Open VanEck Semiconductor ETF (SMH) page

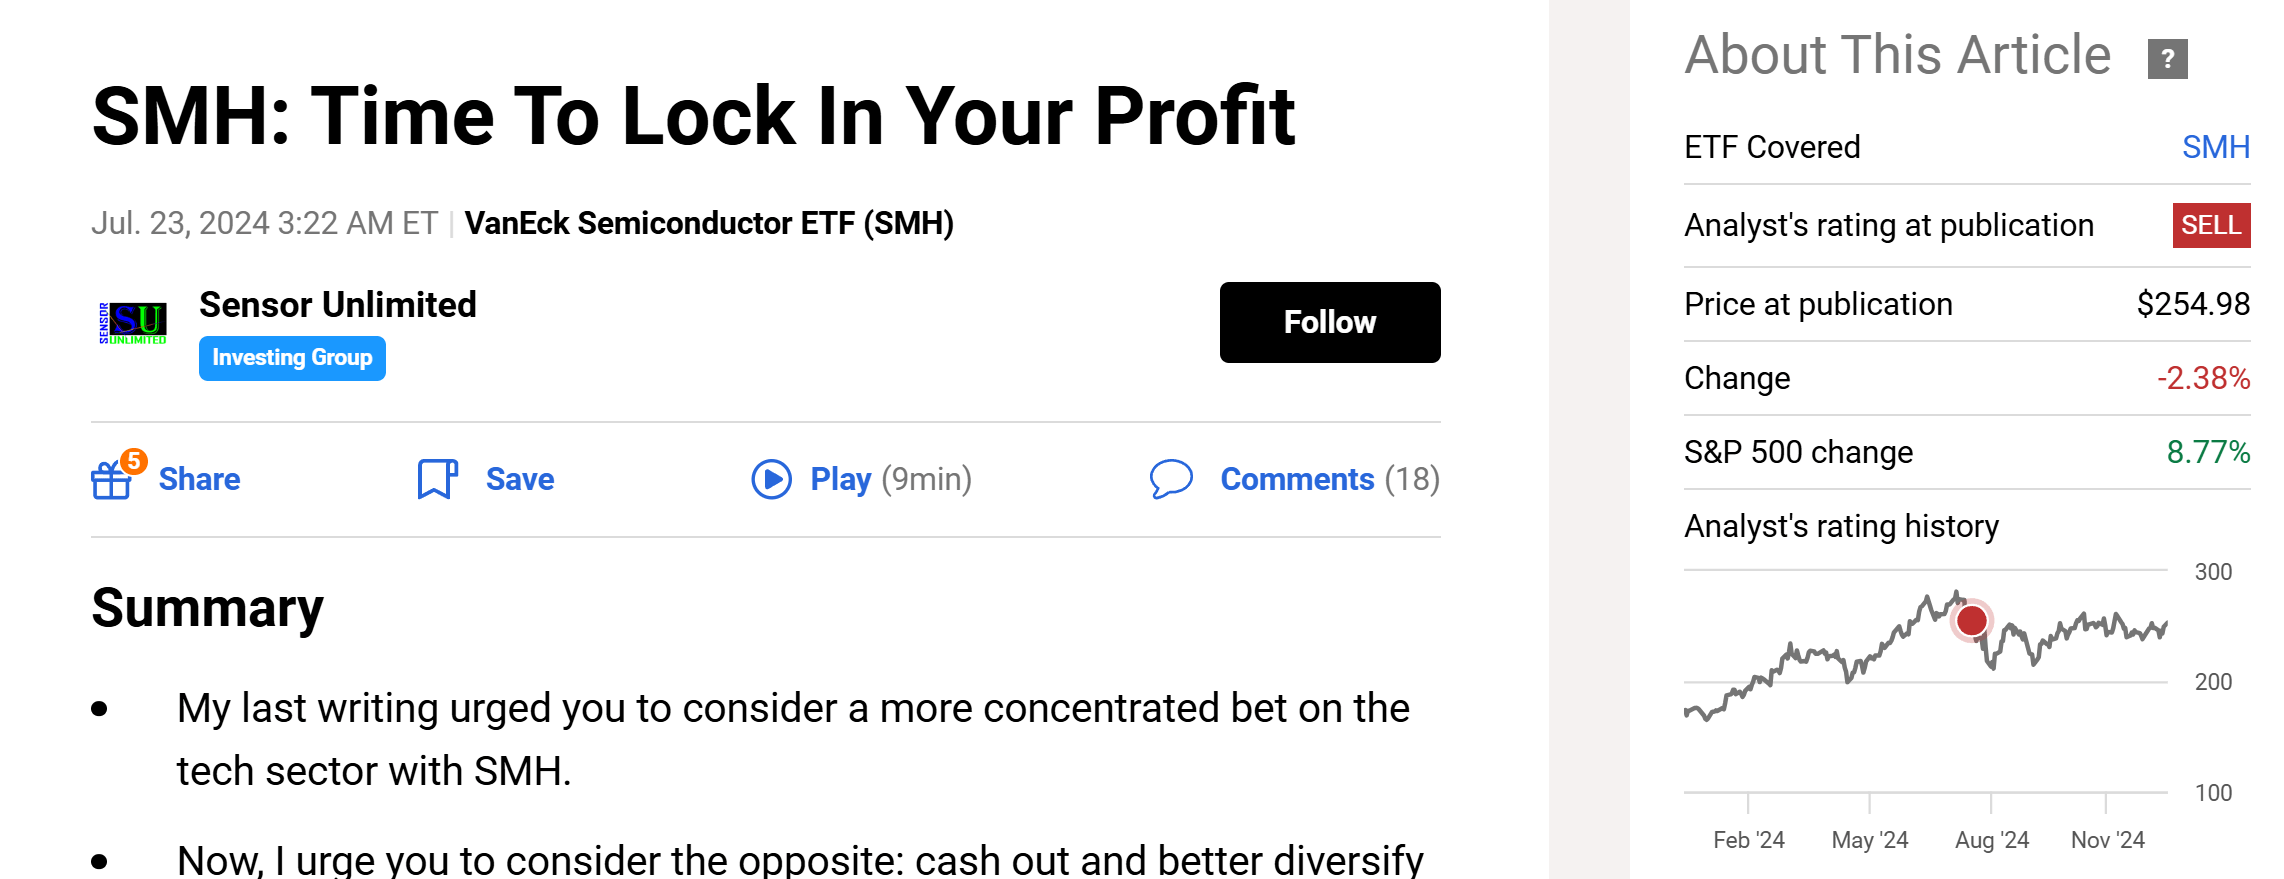click(710, 223)
